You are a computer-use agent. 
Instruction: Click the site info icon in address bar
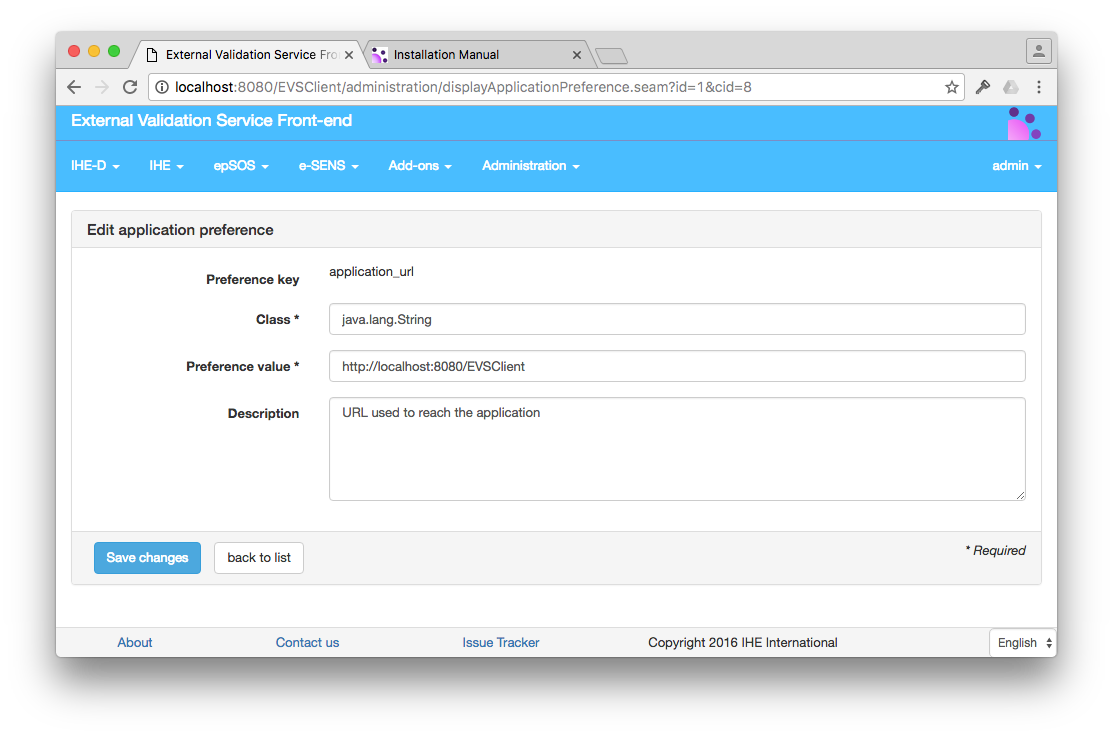(x=161, y=87)
